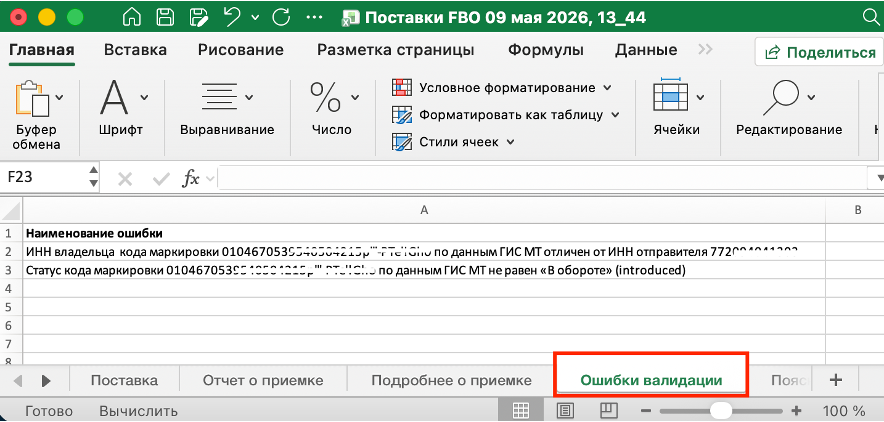
Task: Click the zoom out minus button
Action: click(x=647, y=411)
